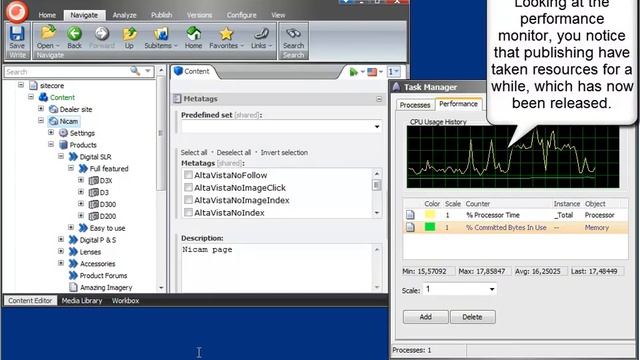Open the Media Library bottom tab
The width and height of the screenshot is (640, 360).
(82, 300)
